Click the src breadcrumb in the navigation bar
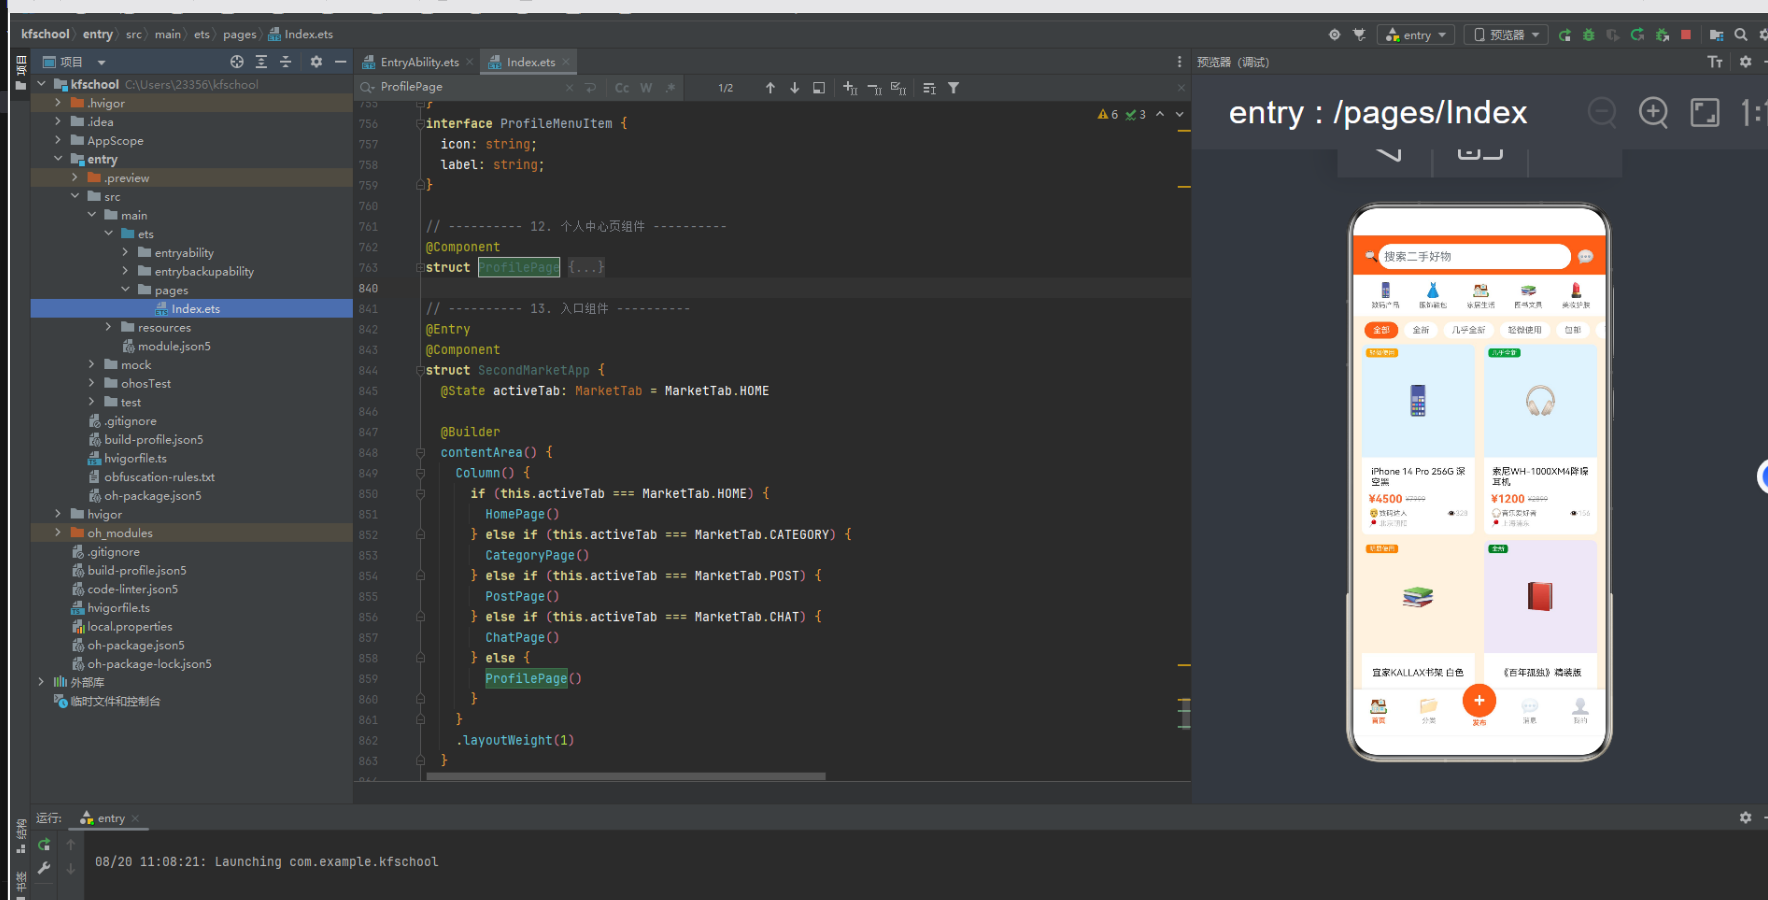Screen dimensions: 1768x900 click(x=134, y=34)
